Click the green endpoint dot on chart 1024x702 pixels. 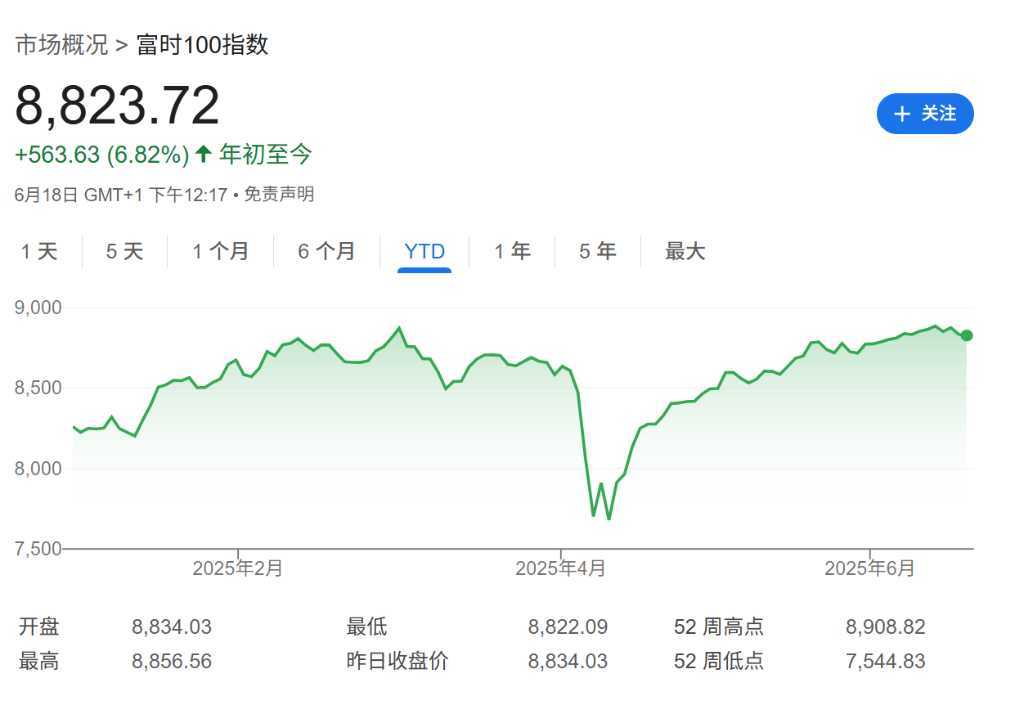tap(967, 336)
